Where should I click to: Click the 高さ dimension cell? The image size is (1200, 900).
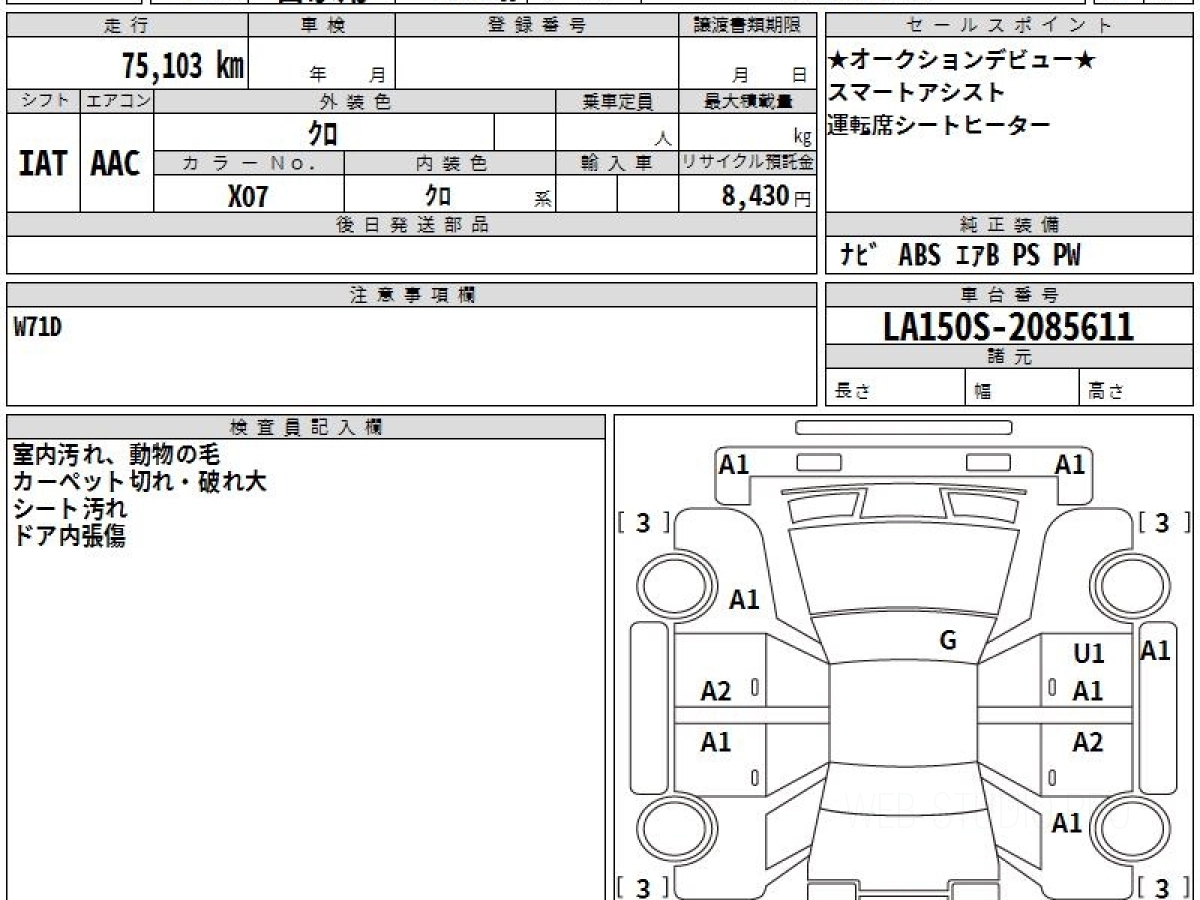pyautogui.click(x=1137, y=390)
